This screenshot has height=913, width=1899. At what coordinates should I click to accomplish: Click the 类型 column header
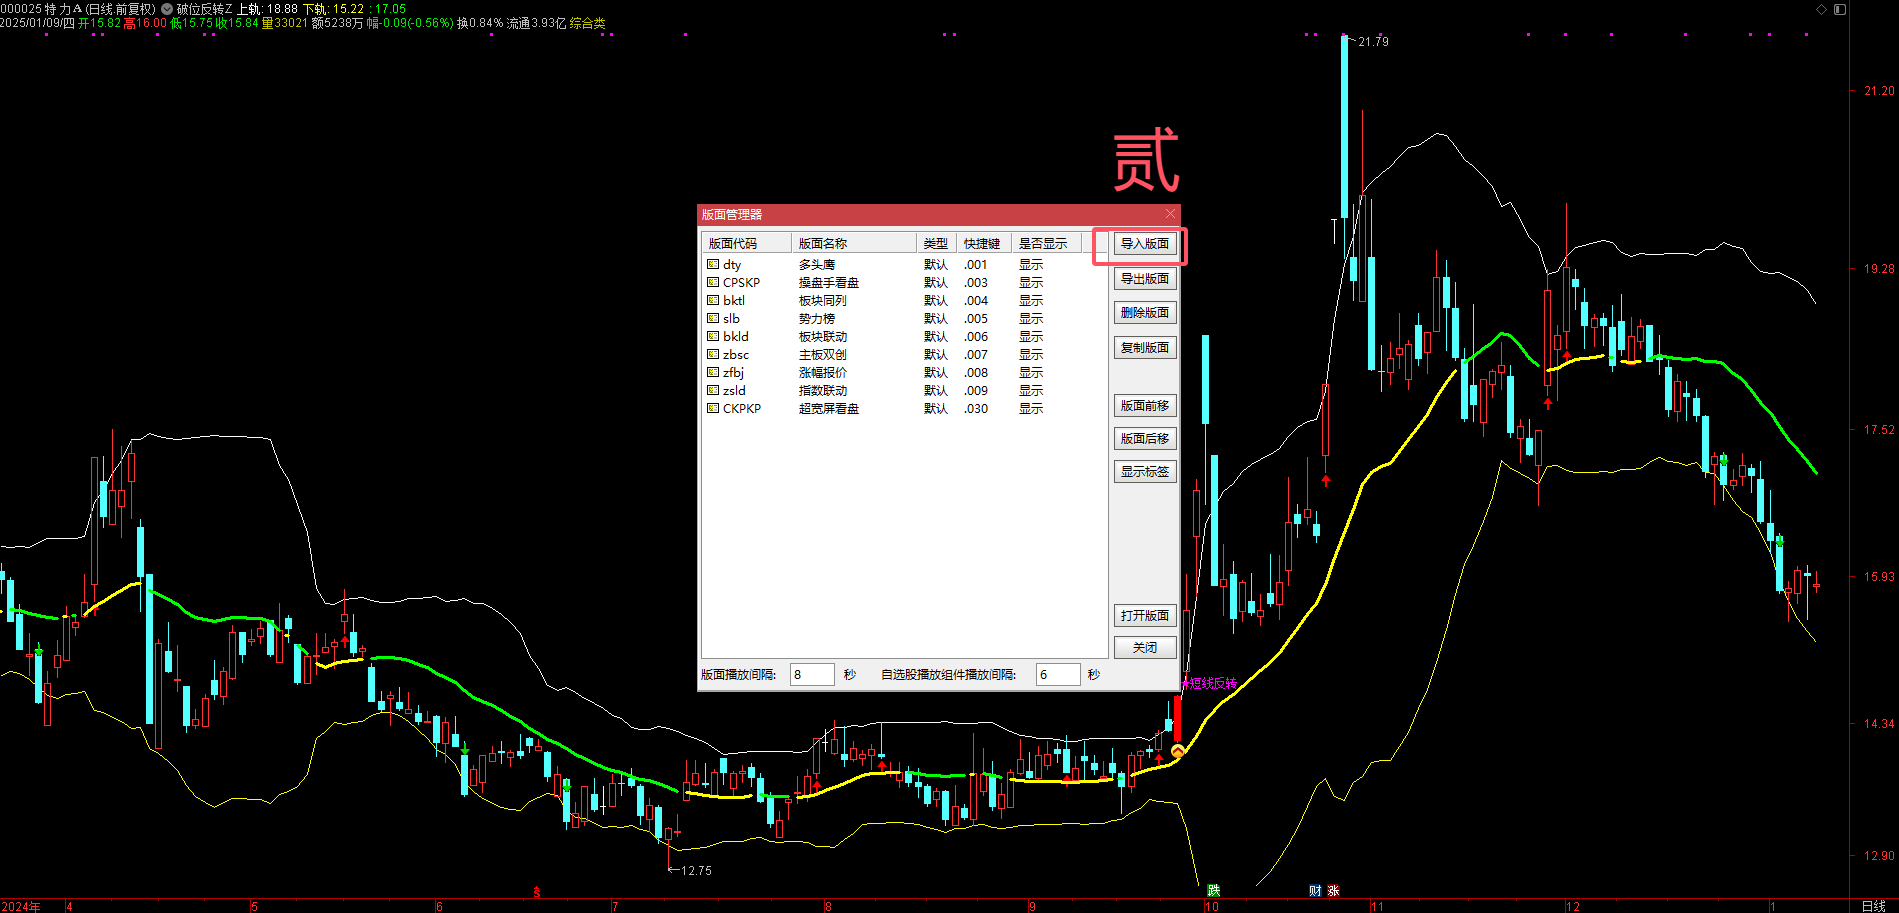(x=936, y=244)
